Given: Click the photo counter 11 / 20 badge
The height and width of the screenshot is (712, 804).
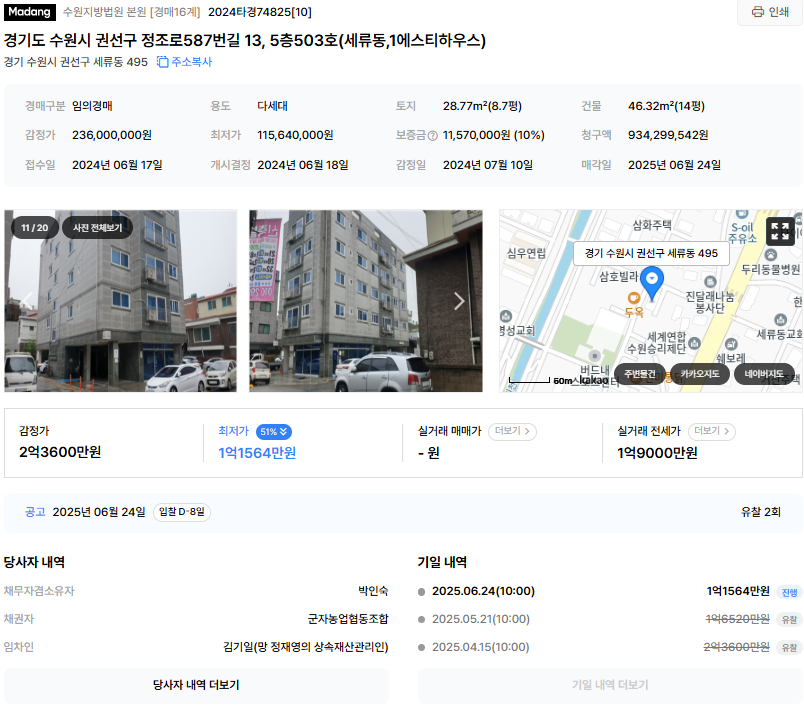Looking at the screenshot, I should pos(34,228).
